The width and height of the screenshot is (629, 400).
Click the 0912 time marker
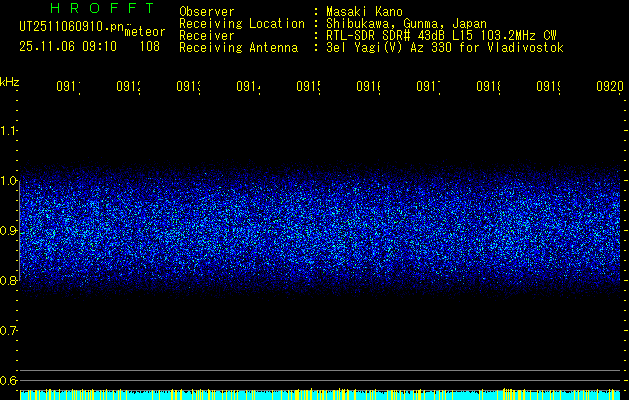(x=128, y=86)
